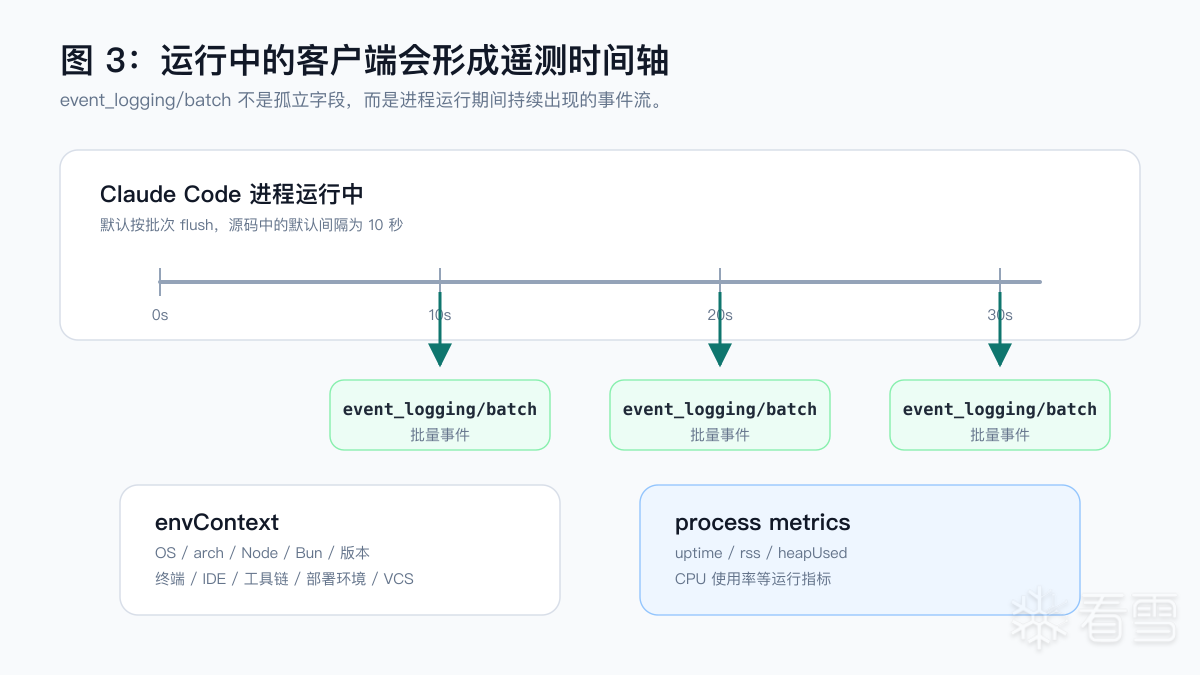The width and height of the screenshot is (1200, 675).
Task: Click the line 'OS / arch / Node / Bun / 版本'
Action: coord(262,553)
